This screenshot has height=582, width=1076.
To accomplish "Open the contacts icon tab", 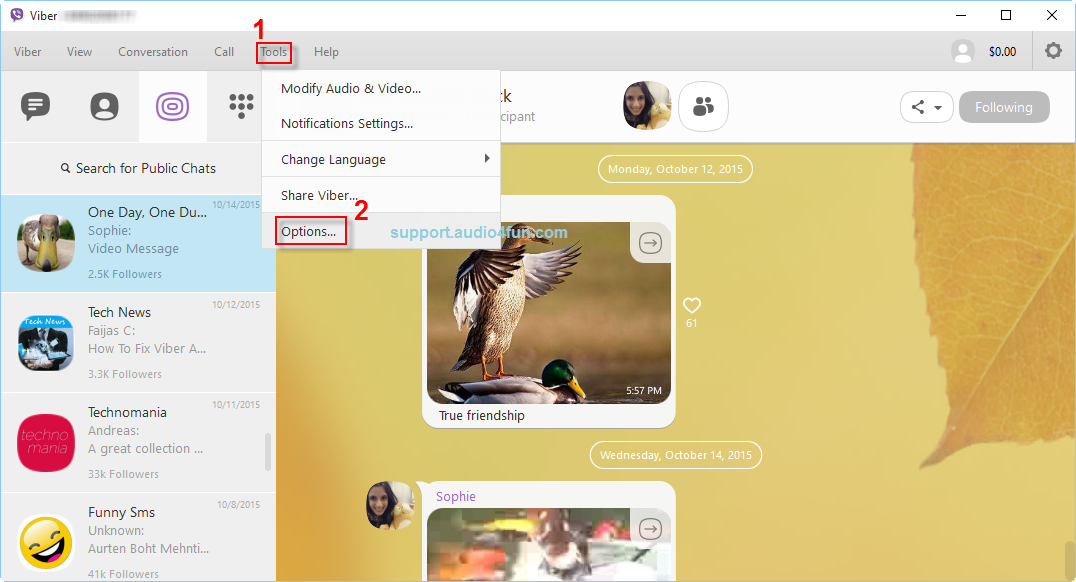I will 104,106.
